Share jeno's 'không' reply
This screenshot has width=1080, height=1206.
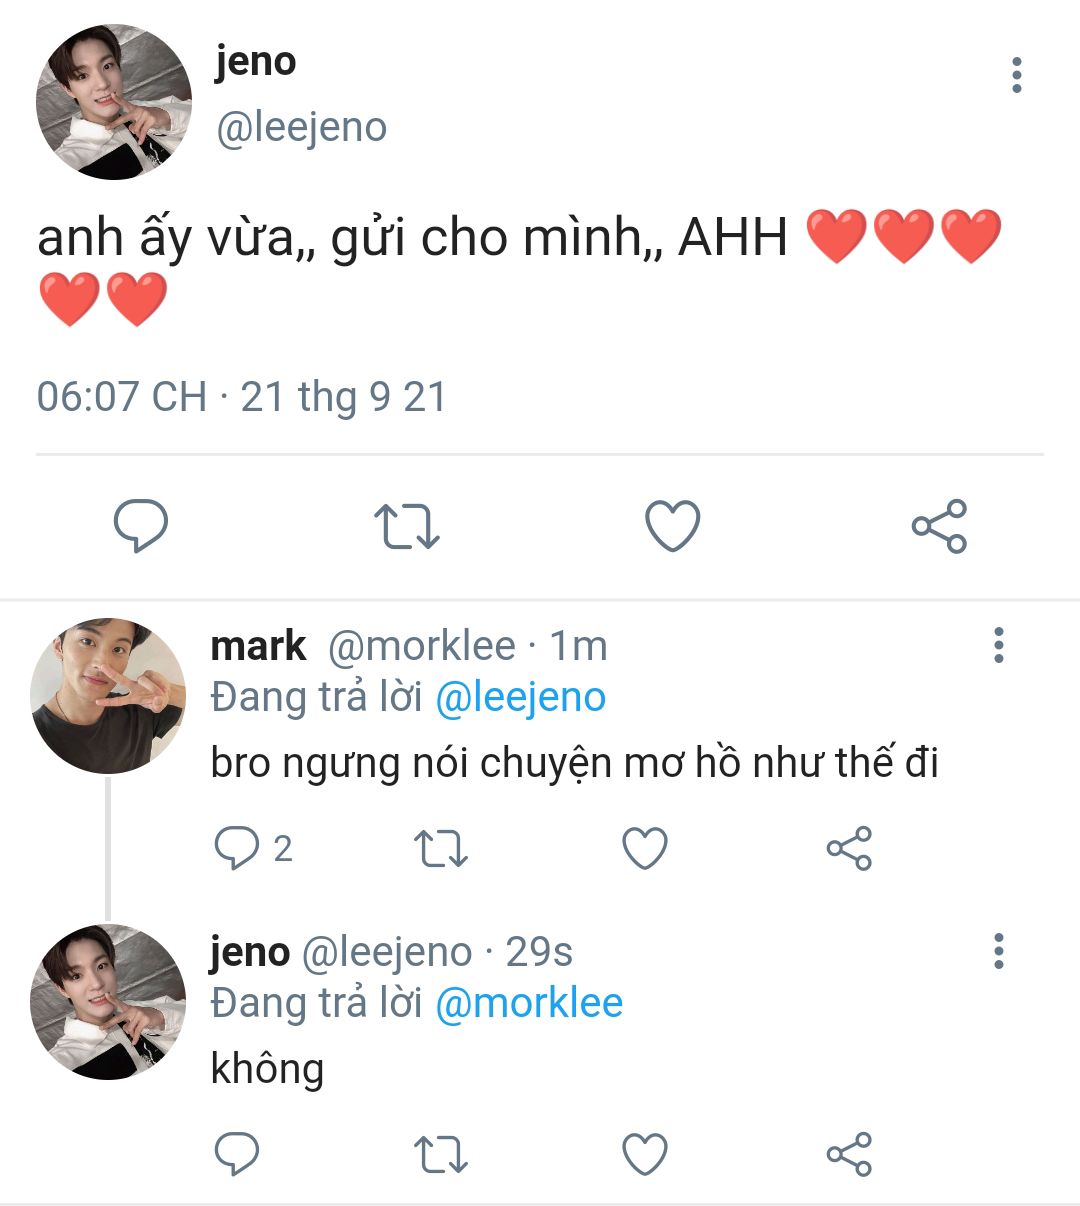pos(849,1153)
